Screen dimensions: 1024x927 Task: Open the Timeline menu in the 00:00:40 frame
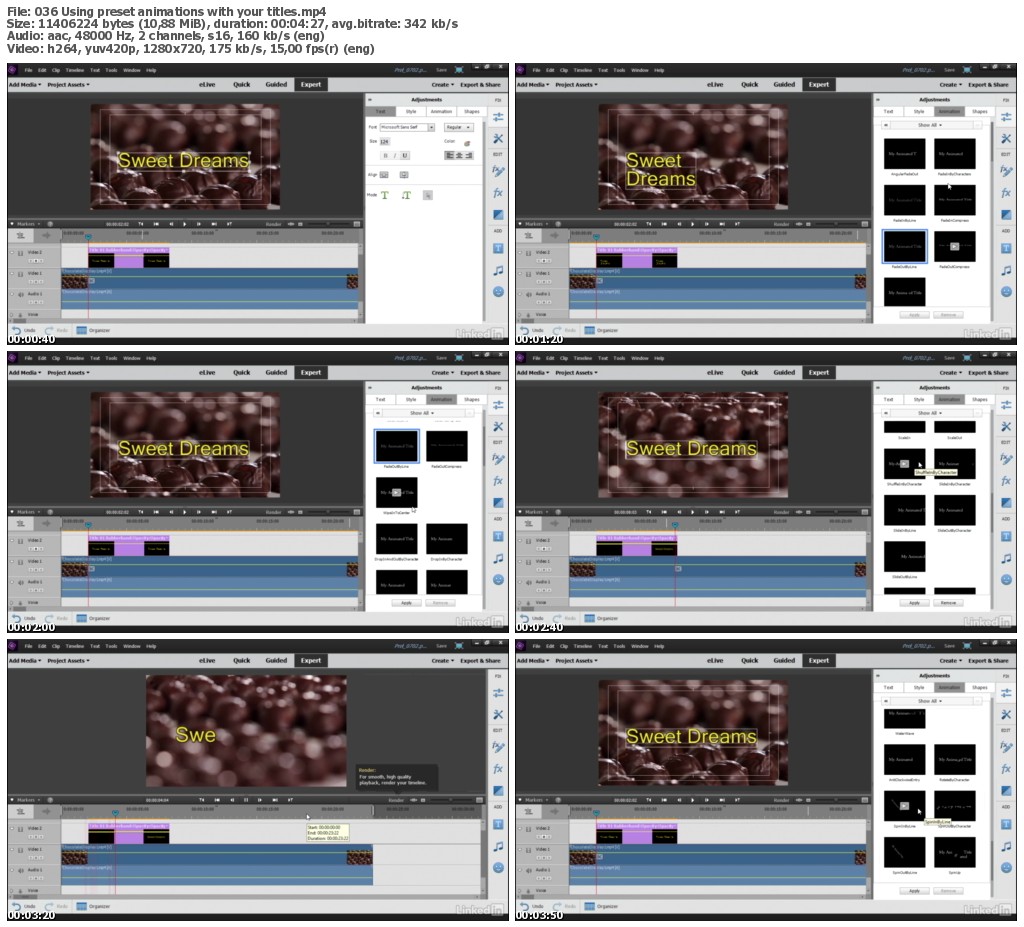tap(74, 70)
